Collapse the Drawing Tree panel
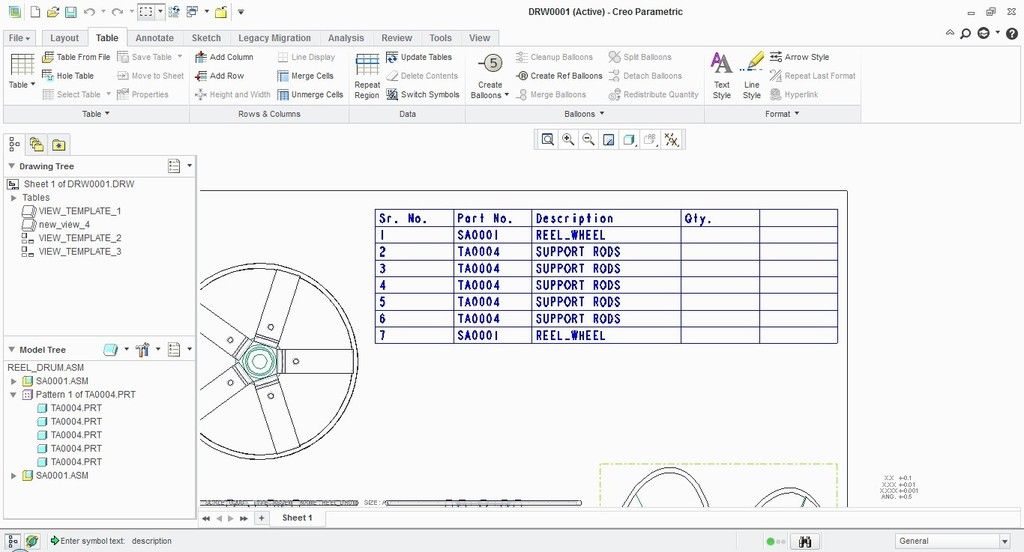The height and width of the screenshot is (552, 1024). [11, 166]
